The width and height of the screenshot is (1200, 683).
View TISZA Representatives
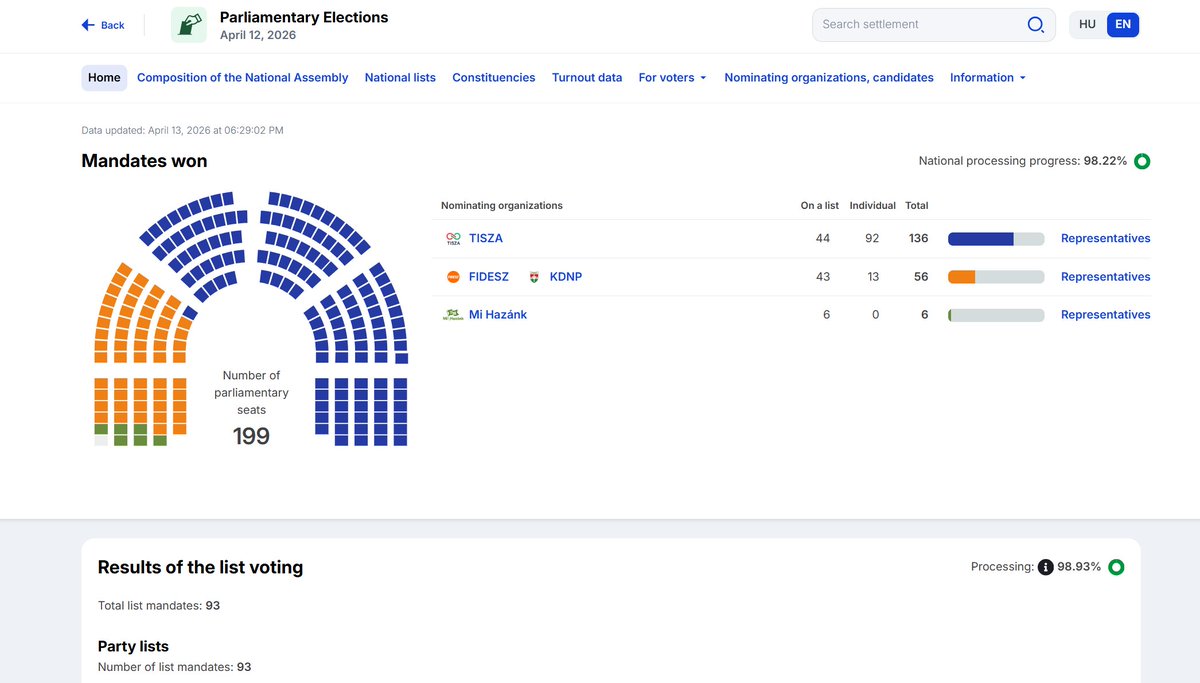point(1106,239)
